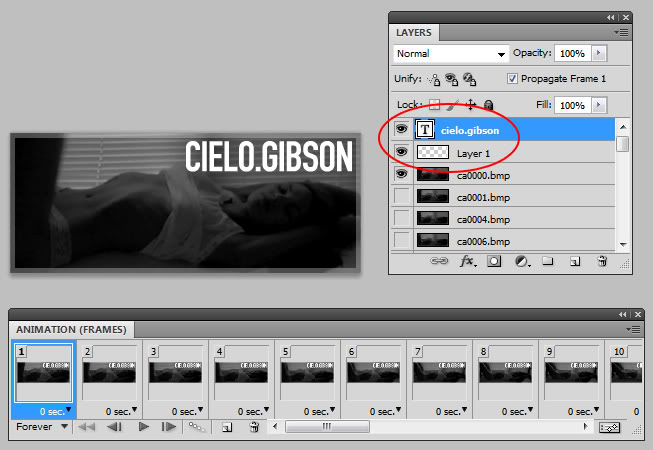Select the ANIMATION (FRAMES) tab

70,329
